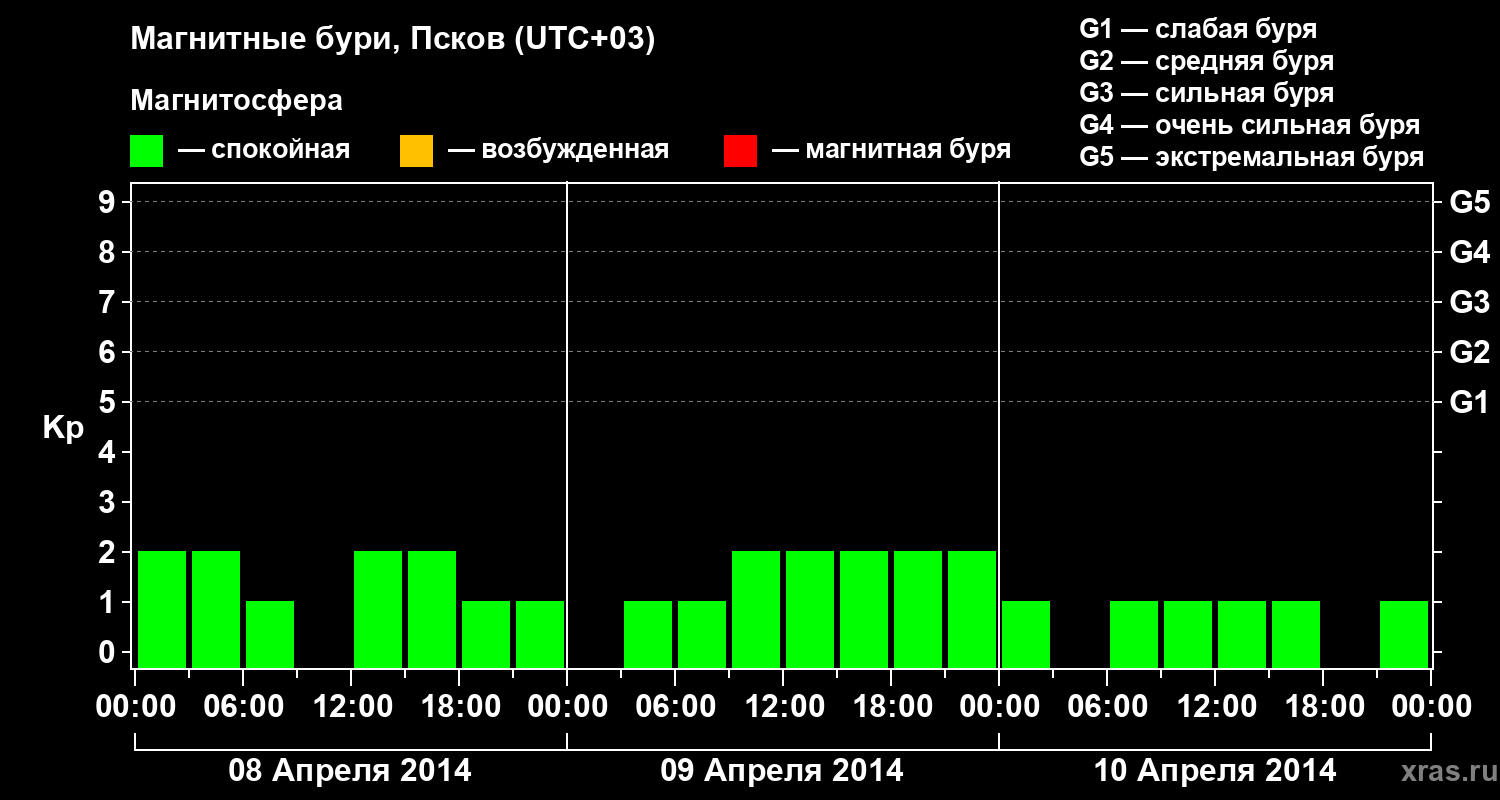Click the right-axis 'G5' level label
This screenshot has width=1500, height=800.
click(x=1469, y=202)
